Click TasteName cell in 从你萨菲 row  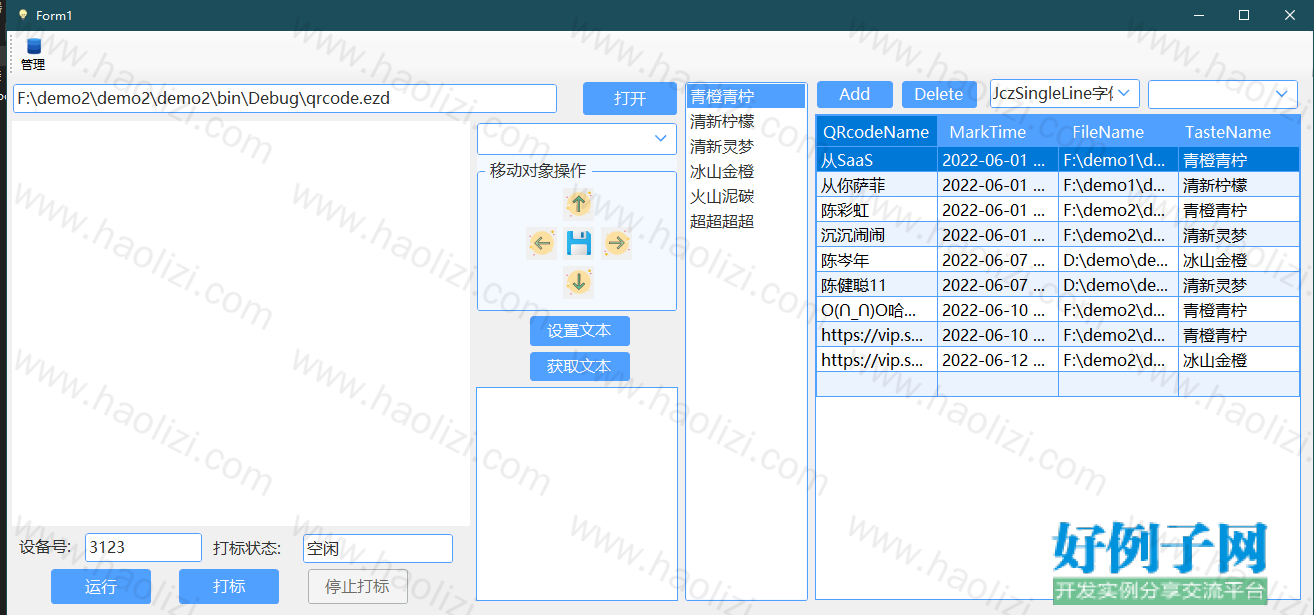pyautogui.click(x=1239, y=185)
